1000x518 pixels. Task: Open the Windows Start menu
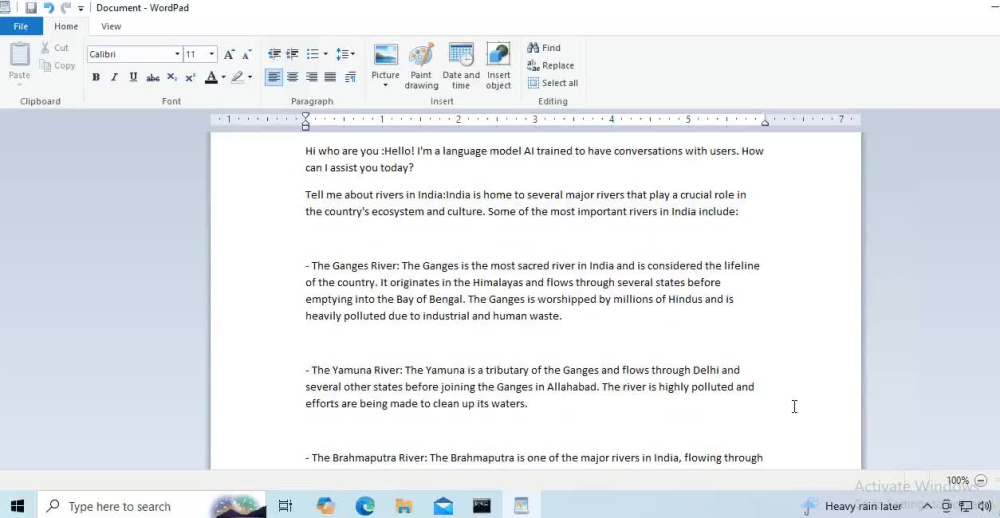(x=17, y=506)
